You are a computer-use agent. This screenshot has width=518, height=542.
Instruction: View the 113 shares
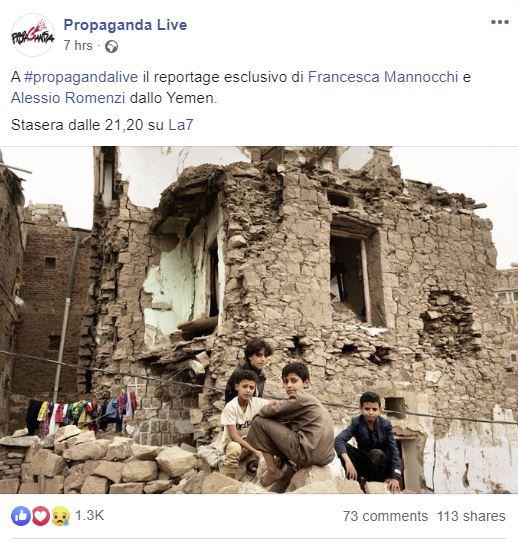click(x=471, y=516)
